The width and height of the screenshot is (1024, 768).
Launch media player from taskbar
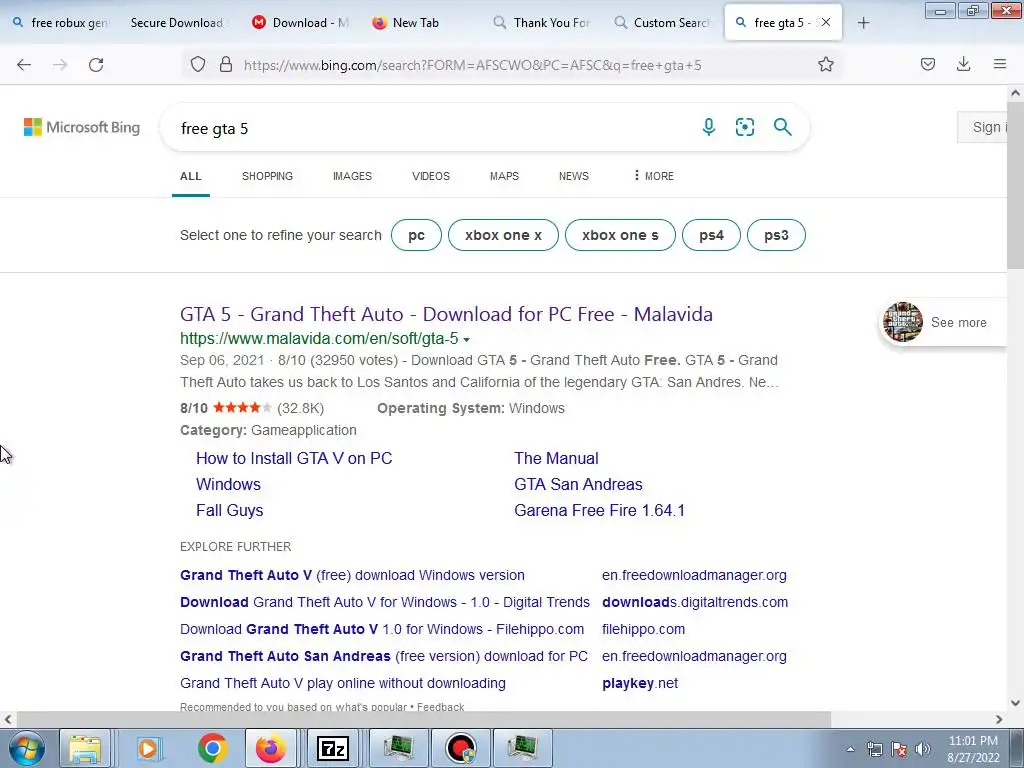pos(148,748)
